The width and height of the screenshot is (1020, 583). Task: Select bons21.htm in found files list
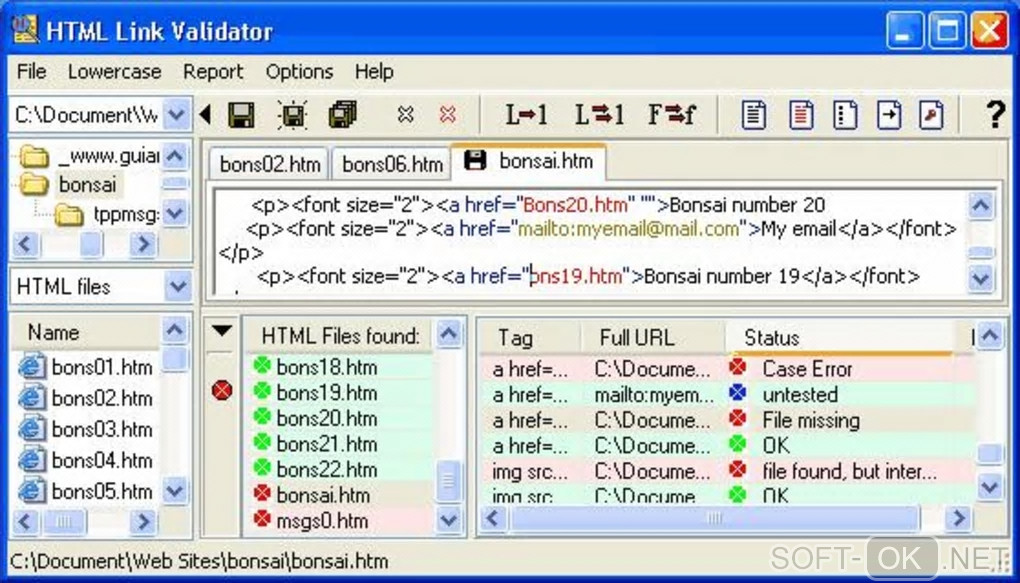tap(339, 444)
